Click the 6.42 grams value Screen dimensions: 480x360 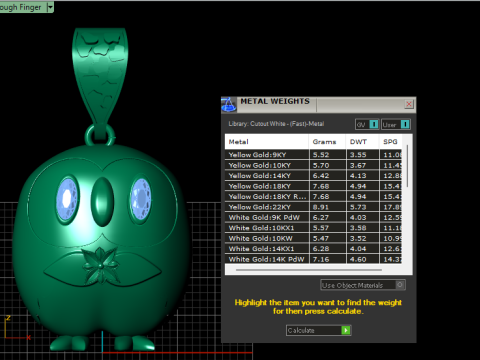pyautogui.click(x=321, y=176)
